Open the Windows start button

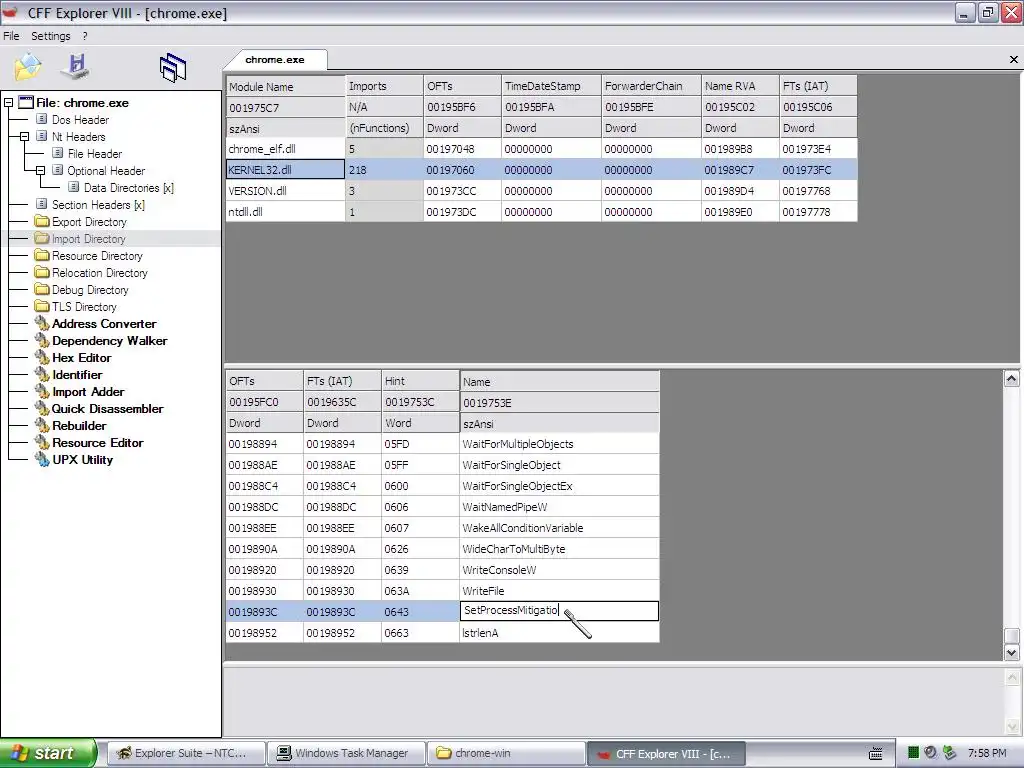click(48, 753)
